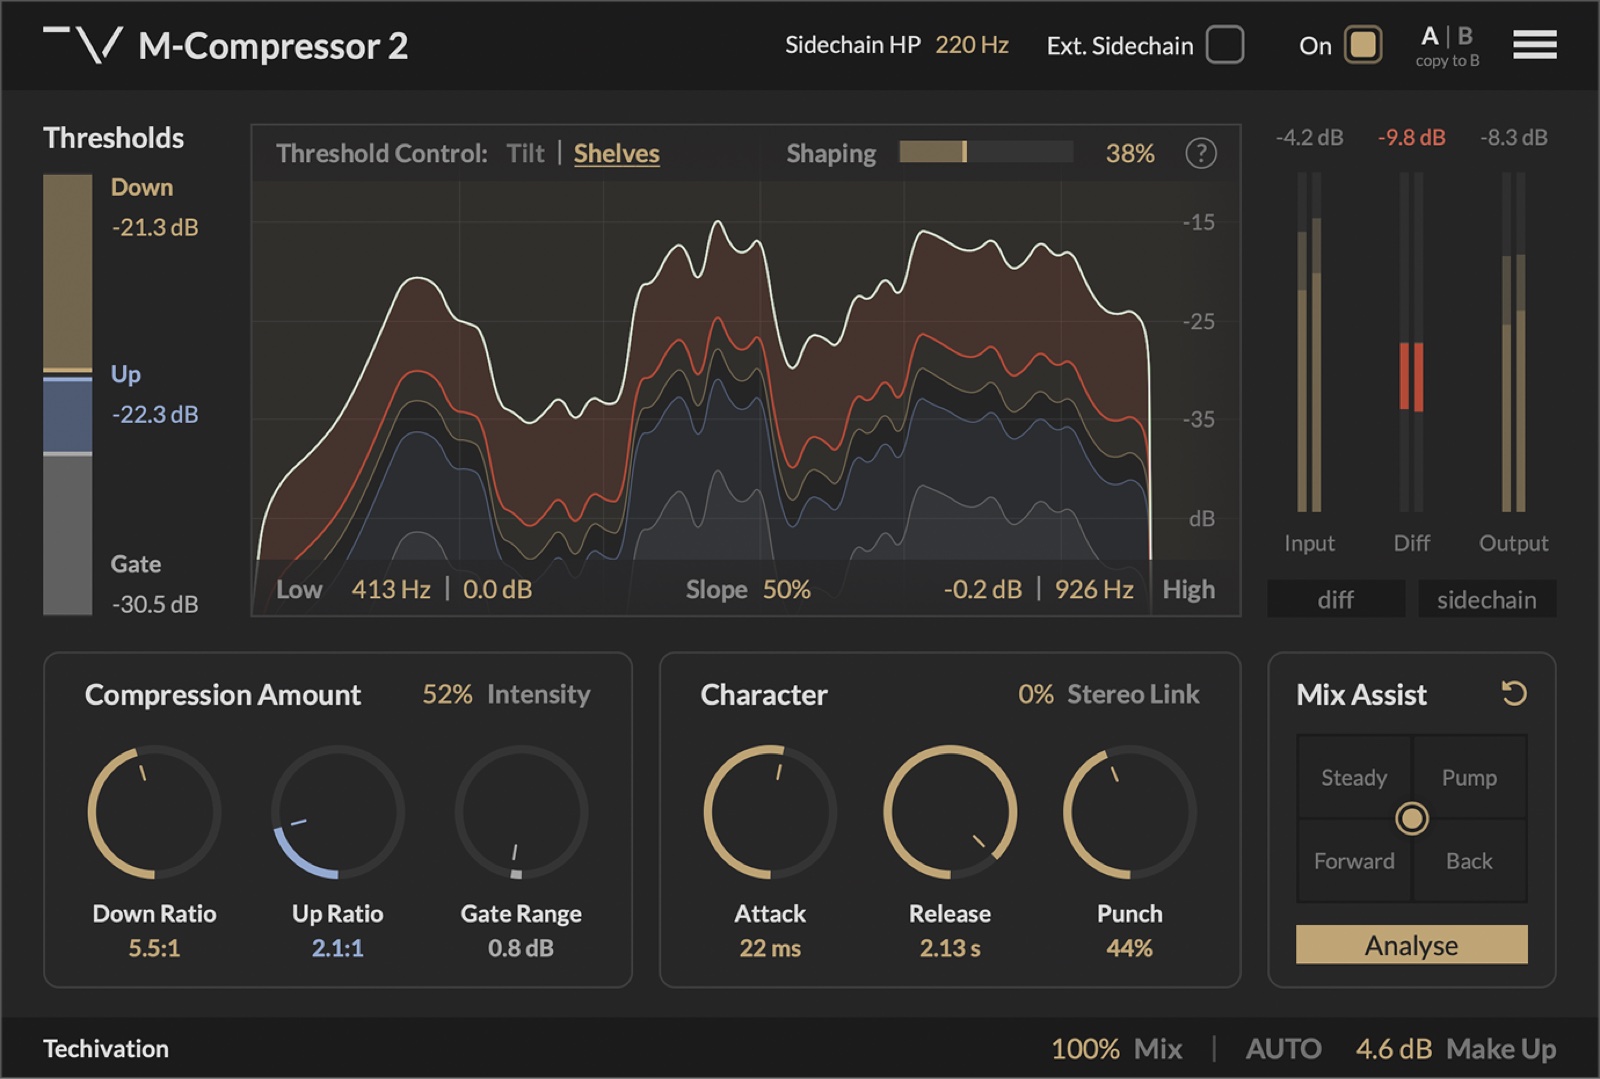Click the Slope 50% value
Screen dimensions: 1600x1079
click(787, 589)
